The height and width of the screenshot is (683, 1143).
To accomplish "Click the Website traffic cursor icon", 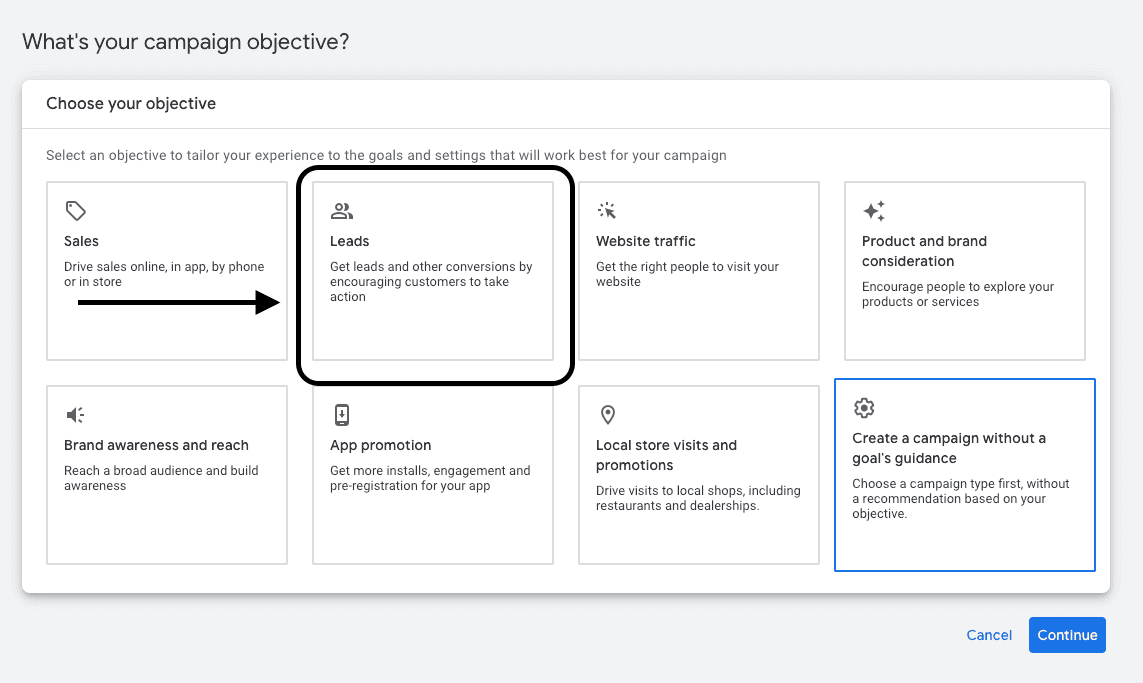I will click(607, 211).
